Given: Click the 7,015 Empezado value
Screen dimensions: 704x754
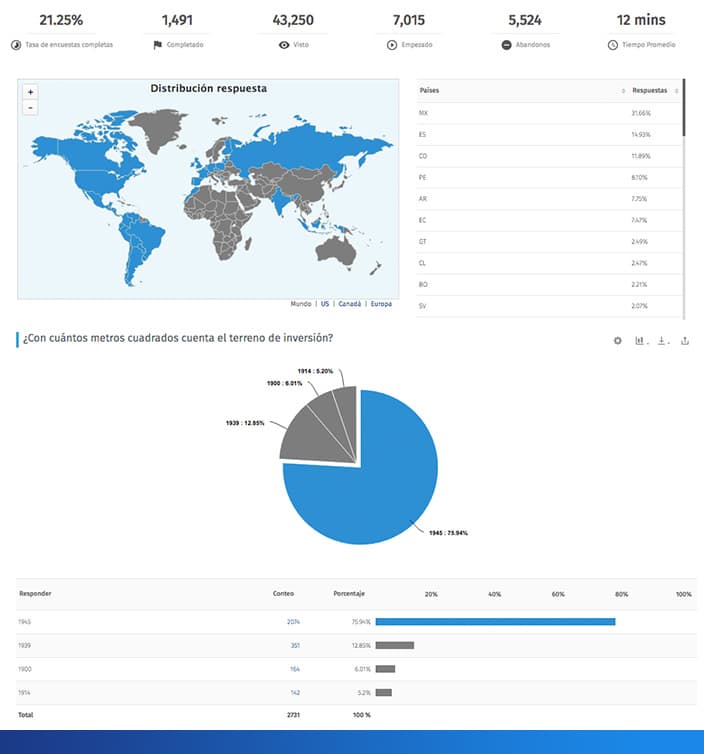Looking at the screenshot, I should click(409, 20).
